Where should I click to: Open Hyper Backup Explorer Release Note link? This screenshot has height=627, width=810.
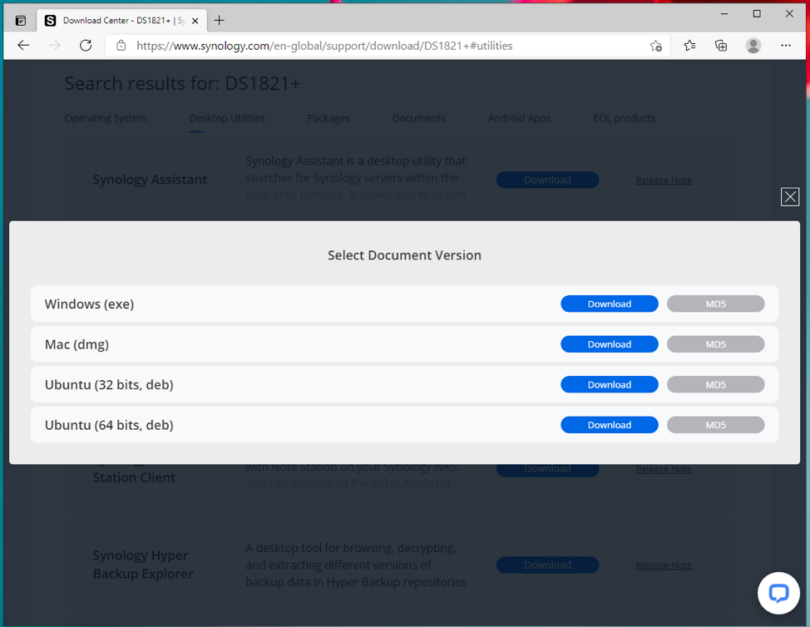(x=663, y=566)
